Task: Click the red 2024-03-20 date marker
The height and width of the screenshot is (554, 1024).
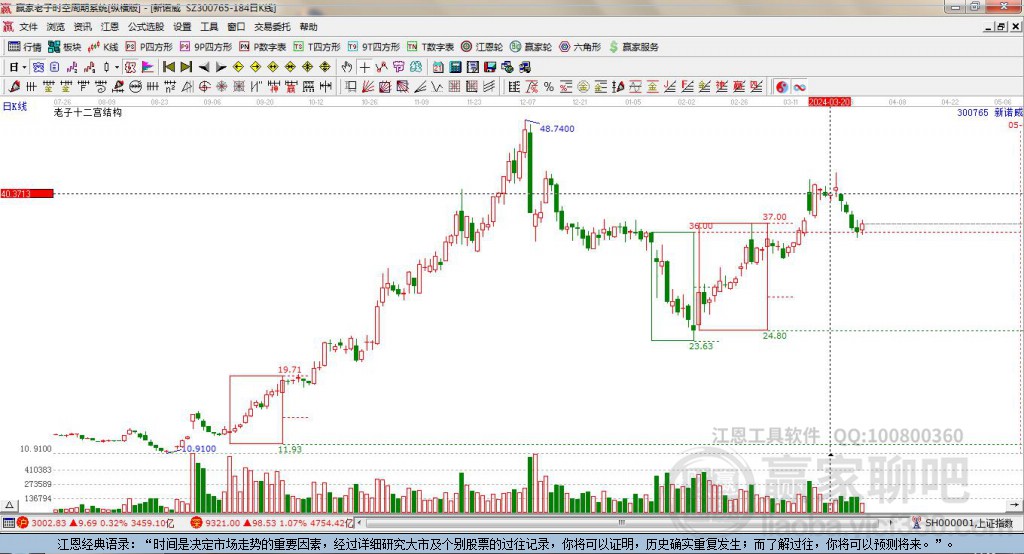Action: click(x=829, y=102)
